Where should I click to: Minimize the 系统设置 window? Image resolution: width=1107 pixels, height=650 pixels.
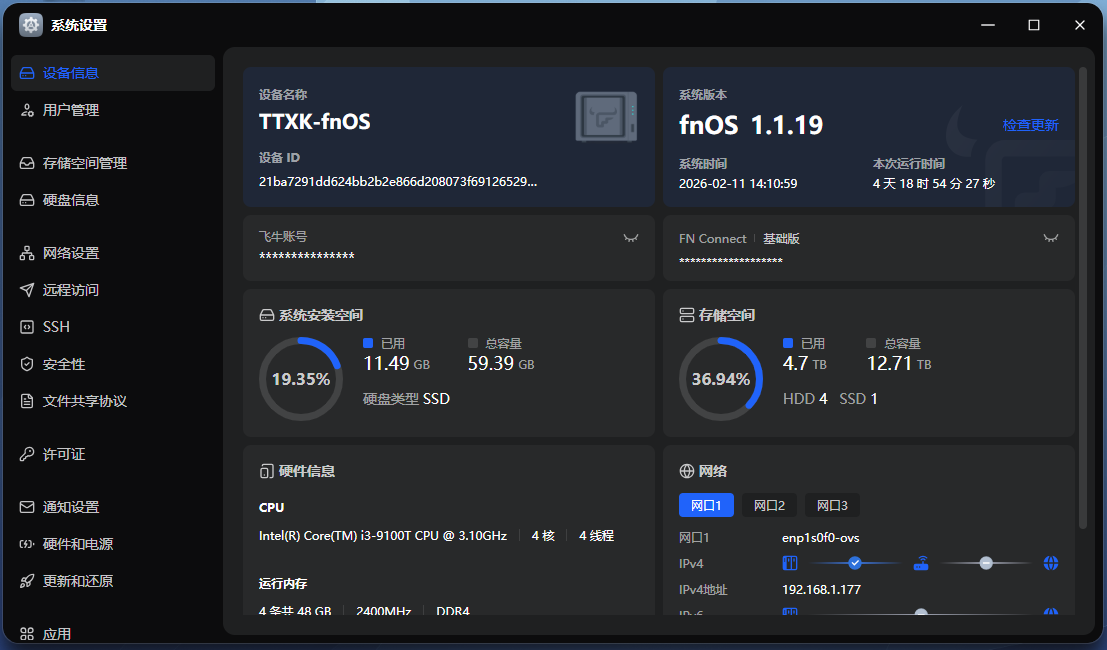pos(988,25)
